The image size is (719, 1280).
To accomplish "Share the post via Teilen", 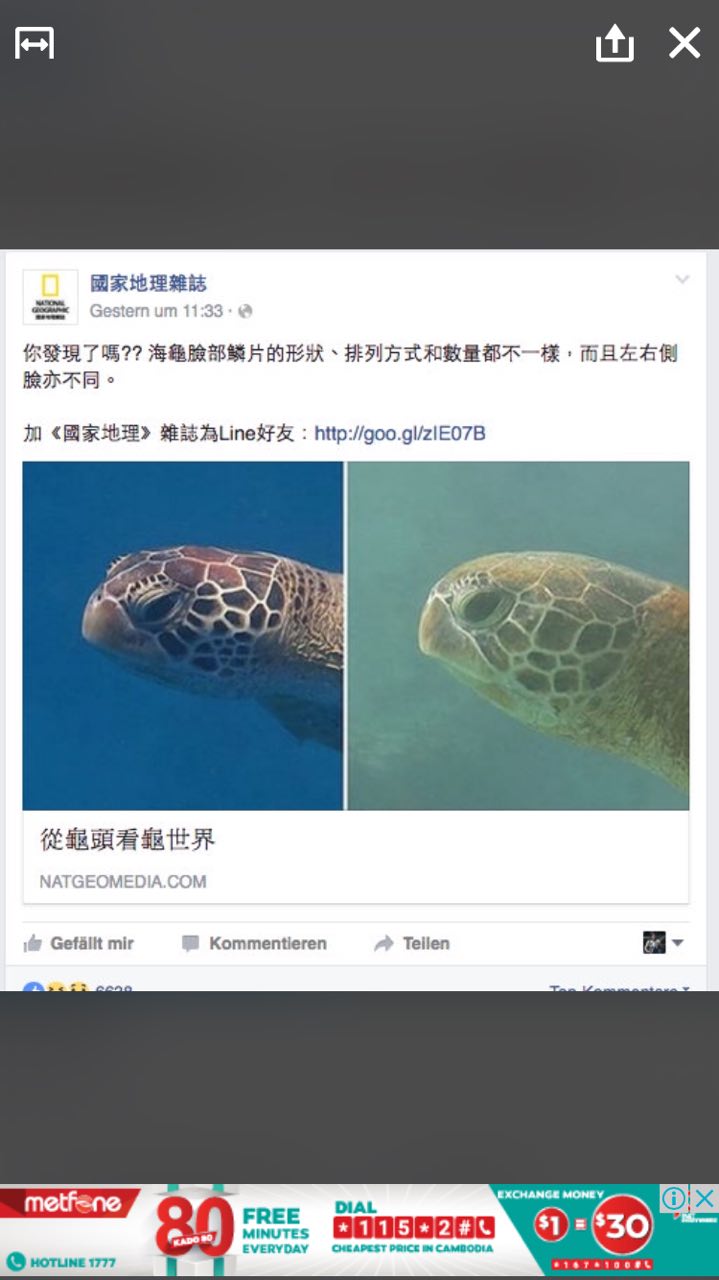I will click(411, 943).
